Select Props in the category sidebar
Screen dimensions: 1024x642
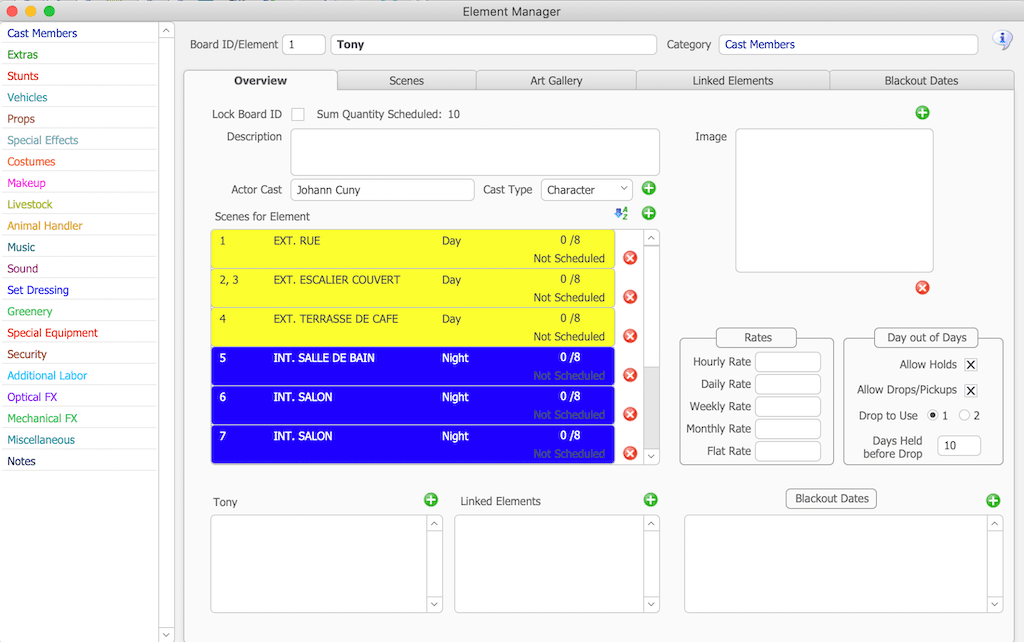[x=21, y=119]
